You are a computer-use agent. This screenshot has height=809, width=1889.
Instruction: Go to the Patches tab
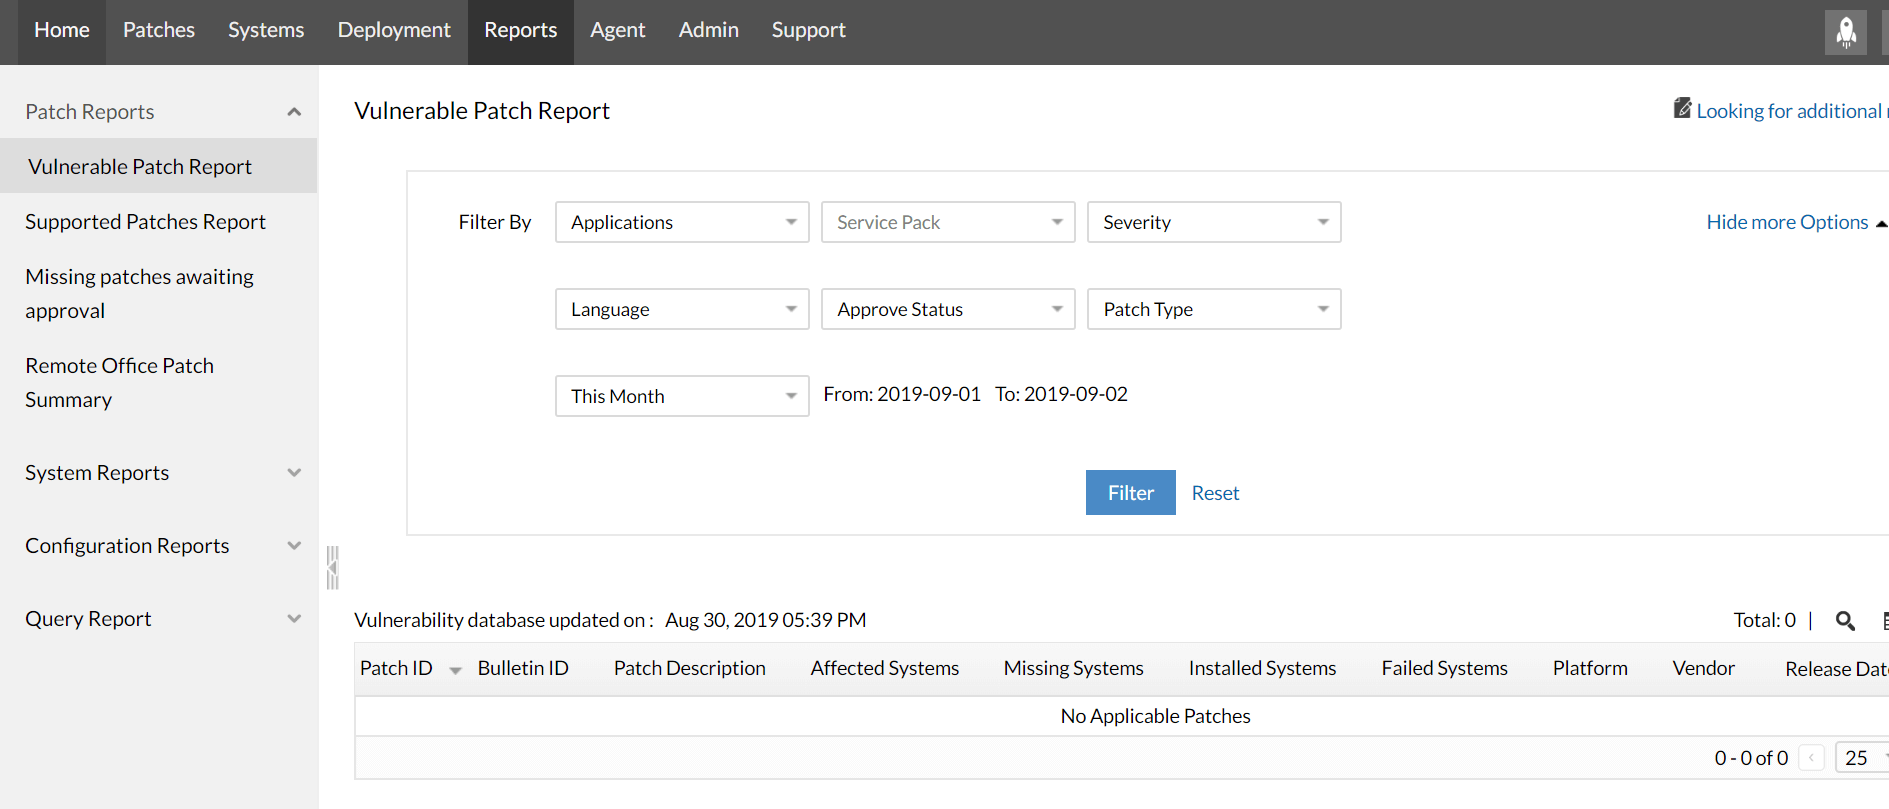[x=159, y=30]
